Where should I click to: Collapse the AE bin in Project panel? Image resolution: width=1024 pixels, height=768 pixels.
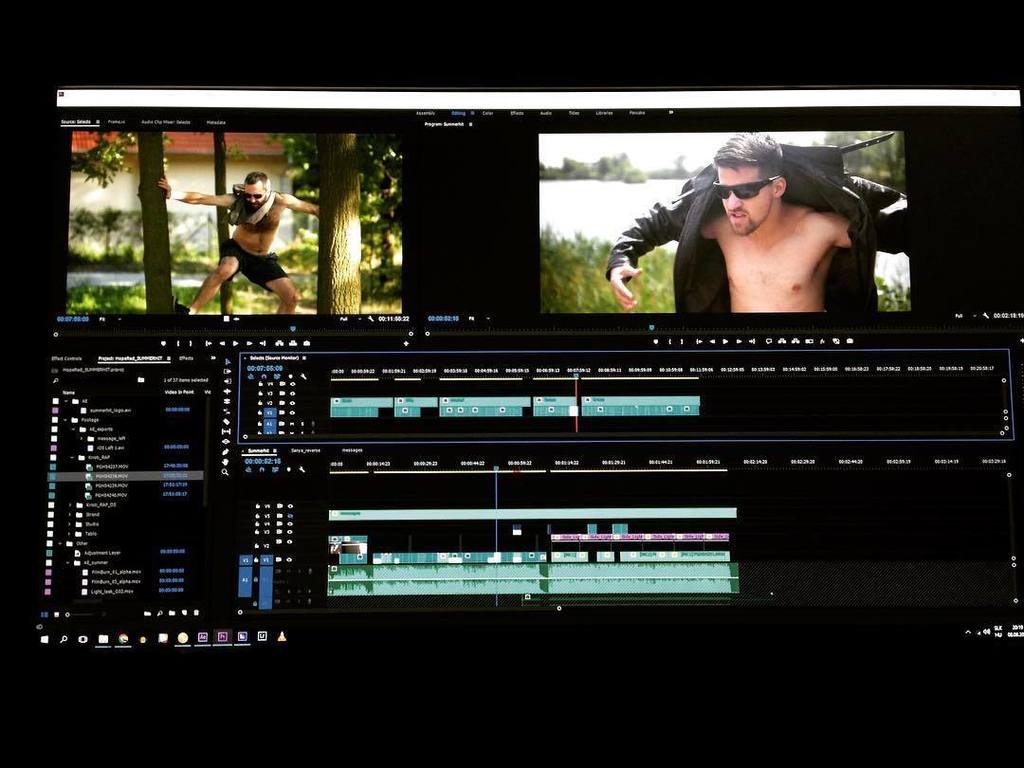click(66, 401)
